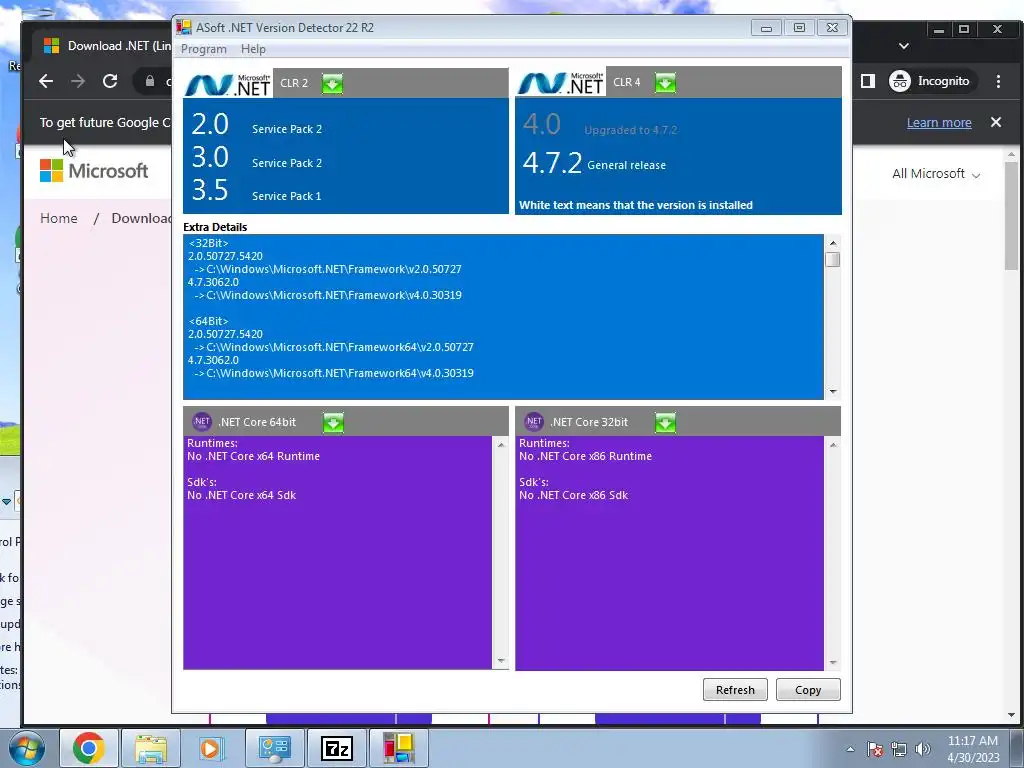Click Extra Details scroll up arrow
This screenshot has height=768, width=1024.
click(833, 243)
